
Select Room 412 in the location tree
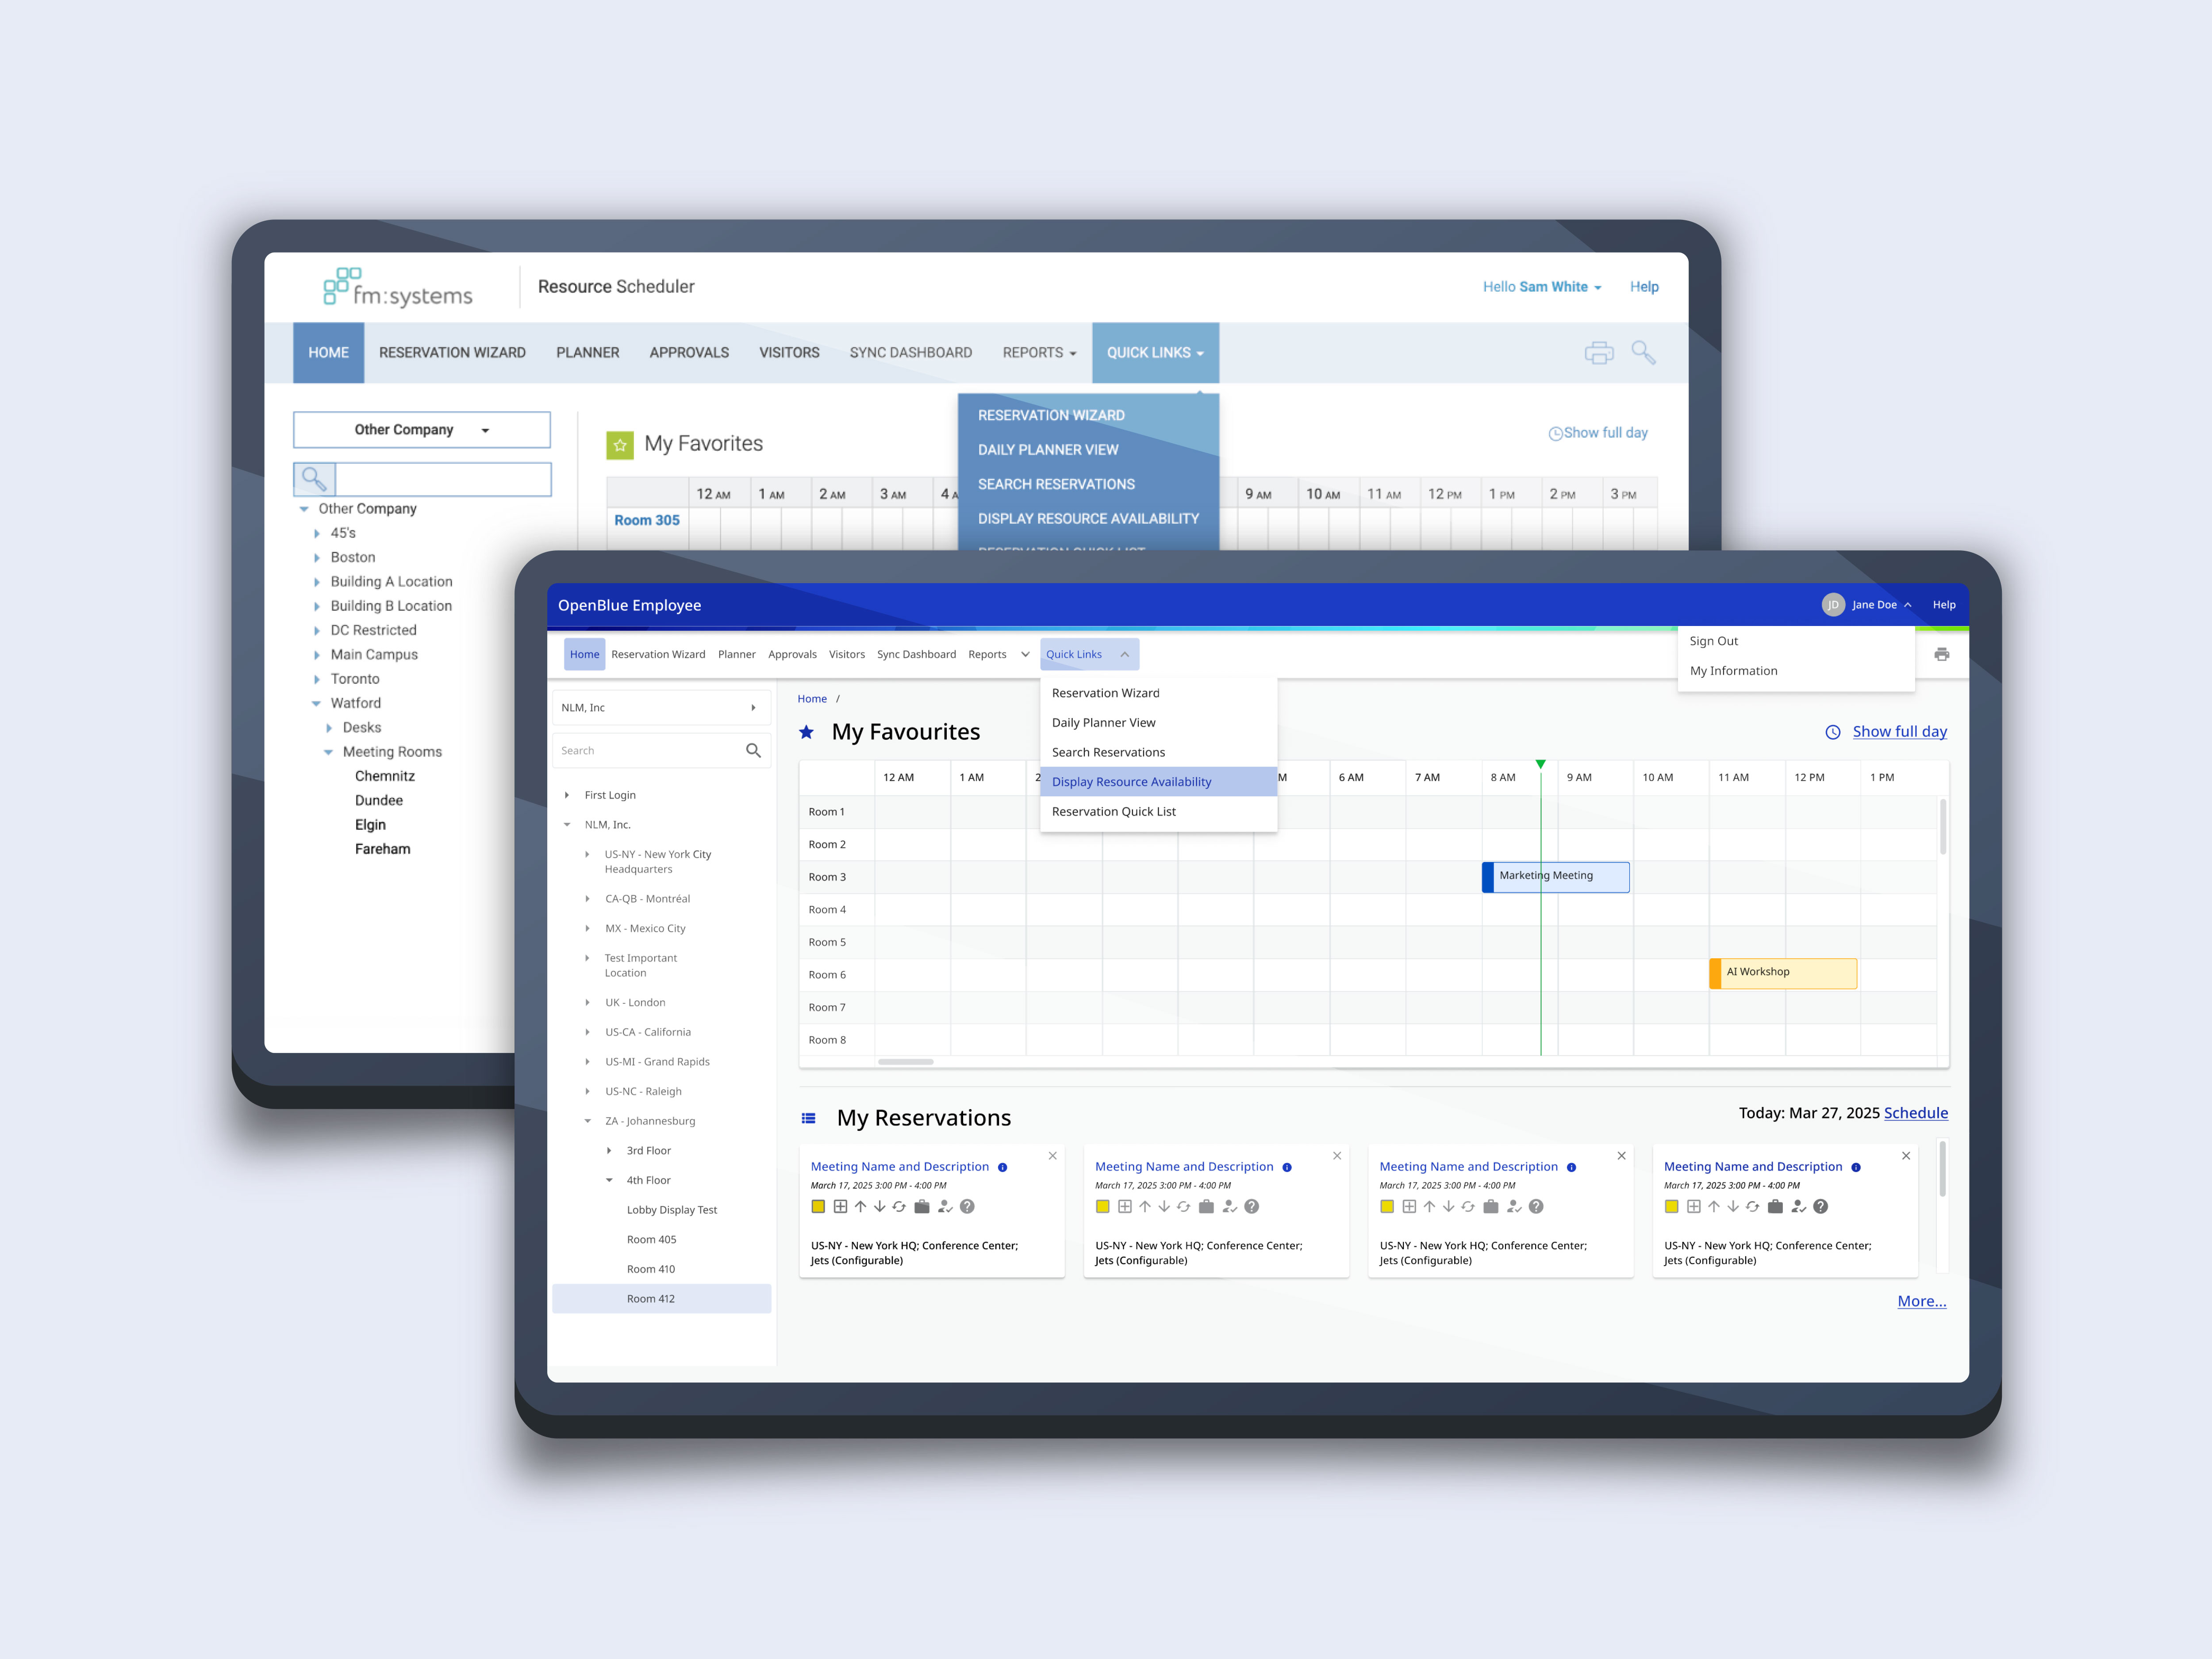click(661, 1299)
